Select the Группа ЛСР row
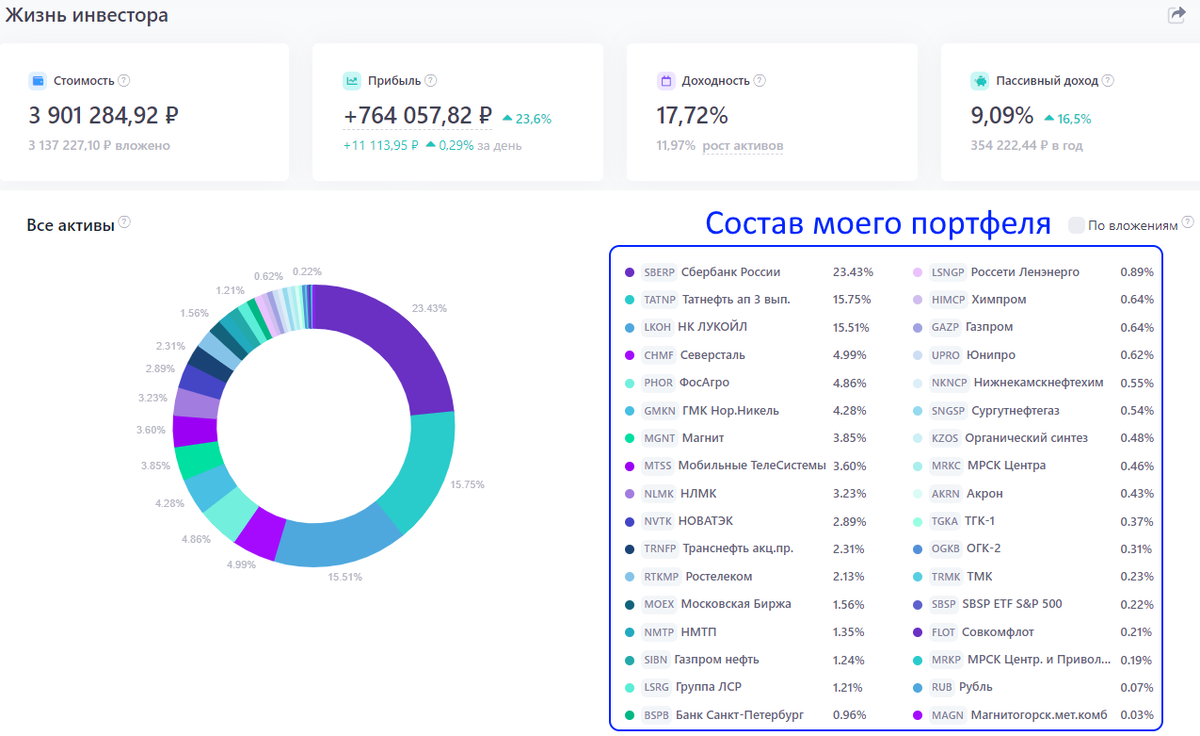Image resolution: width=1200 pixels, height=736 pixels. tap(748, 687)
